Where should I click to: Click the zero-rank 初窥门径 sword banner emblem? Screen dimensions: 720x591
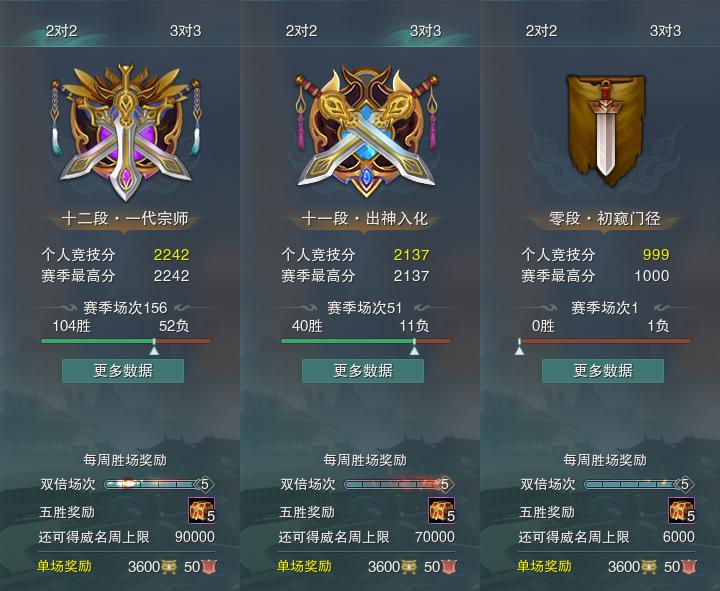(x=605, y=131)
